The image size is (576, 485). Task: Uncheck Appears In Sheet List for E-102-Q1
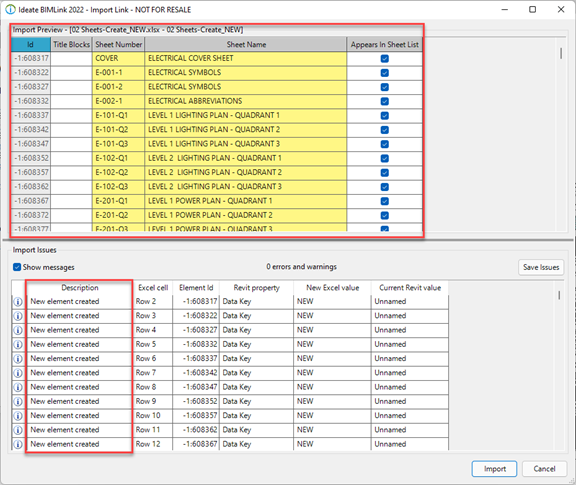click(x=385, y=158)
